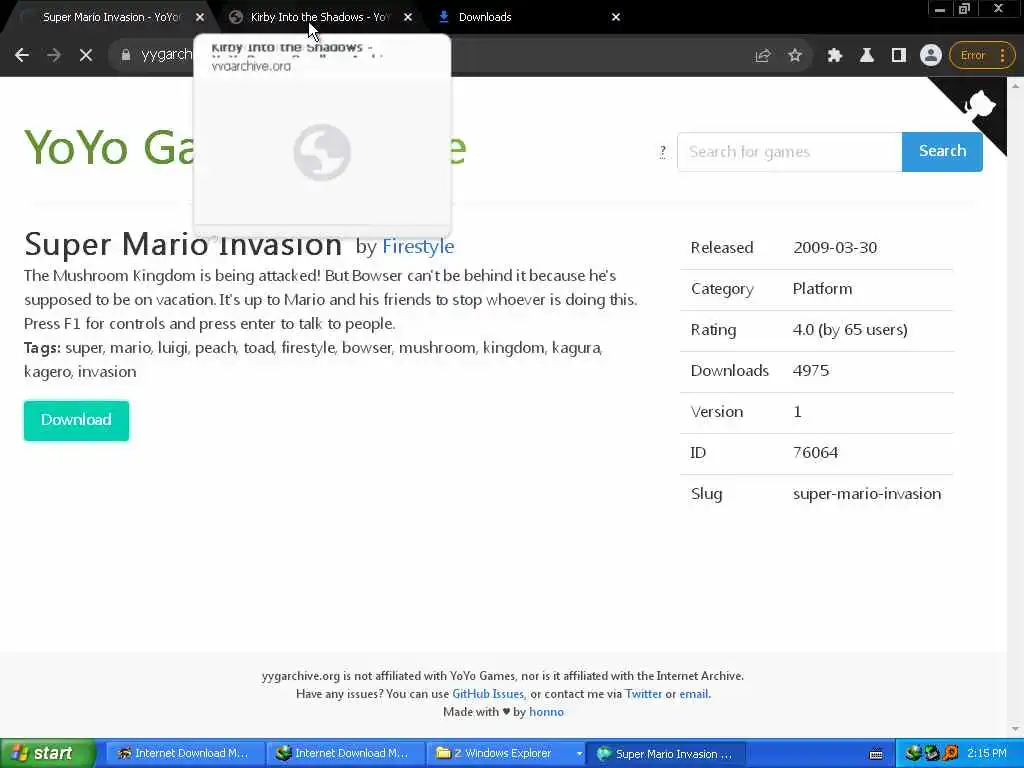Go back to the previous page

pos(22,56)
